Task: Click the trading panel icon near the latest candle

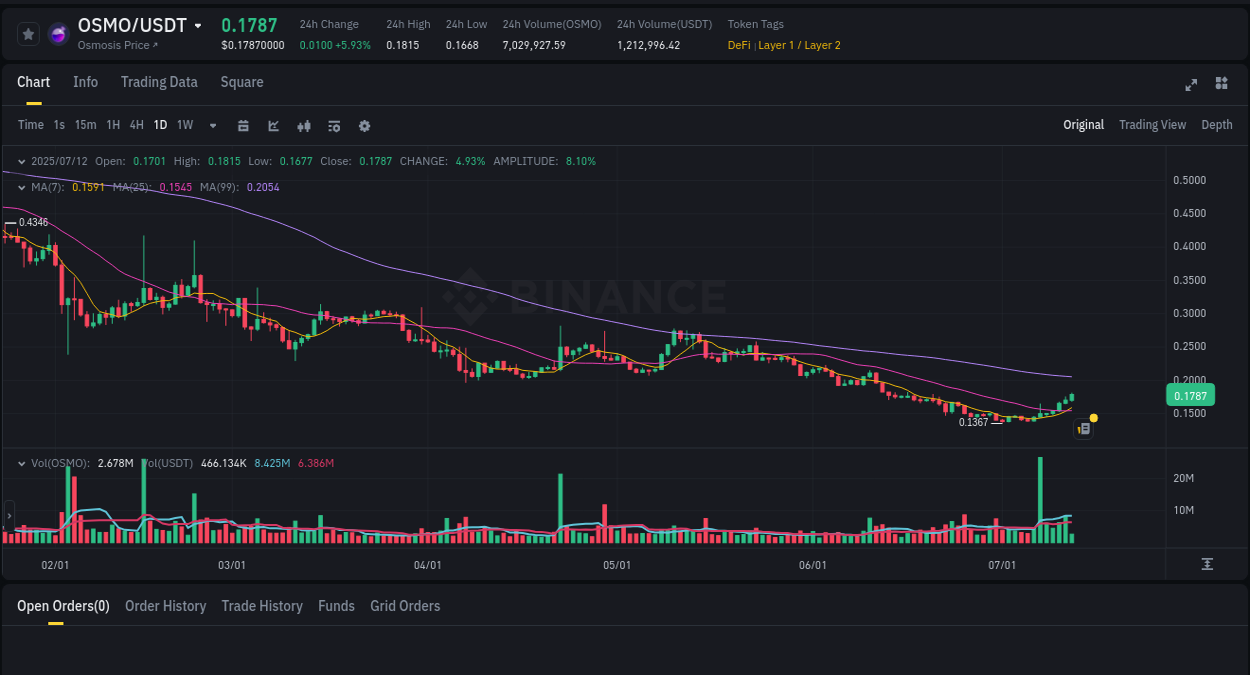Action: point(1083,428)
